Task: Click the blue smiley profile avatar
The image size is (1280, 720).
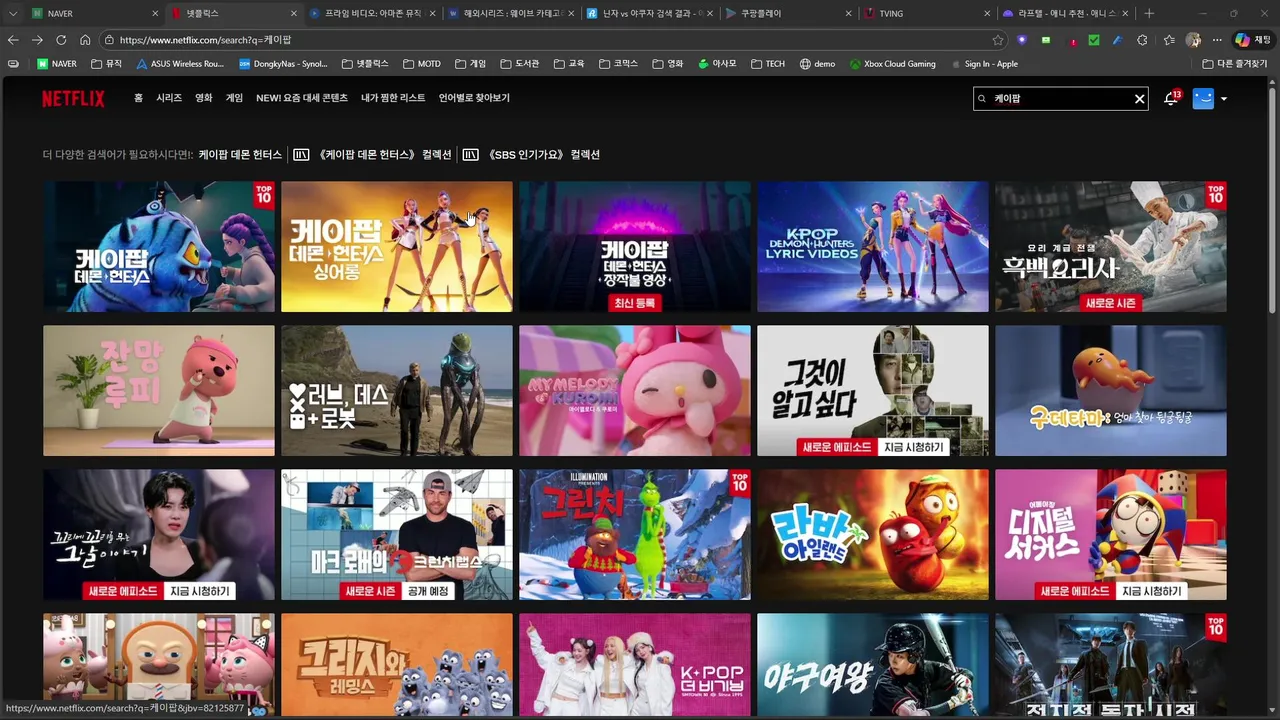Action: (1203, 99)
